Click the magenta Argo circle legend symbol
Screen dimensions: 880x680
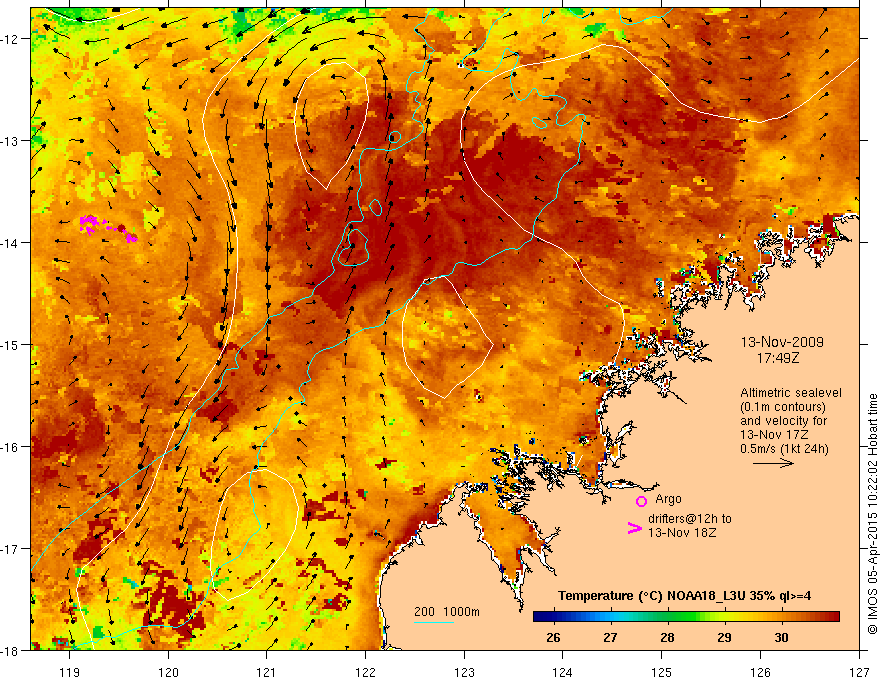coord(641,502)
